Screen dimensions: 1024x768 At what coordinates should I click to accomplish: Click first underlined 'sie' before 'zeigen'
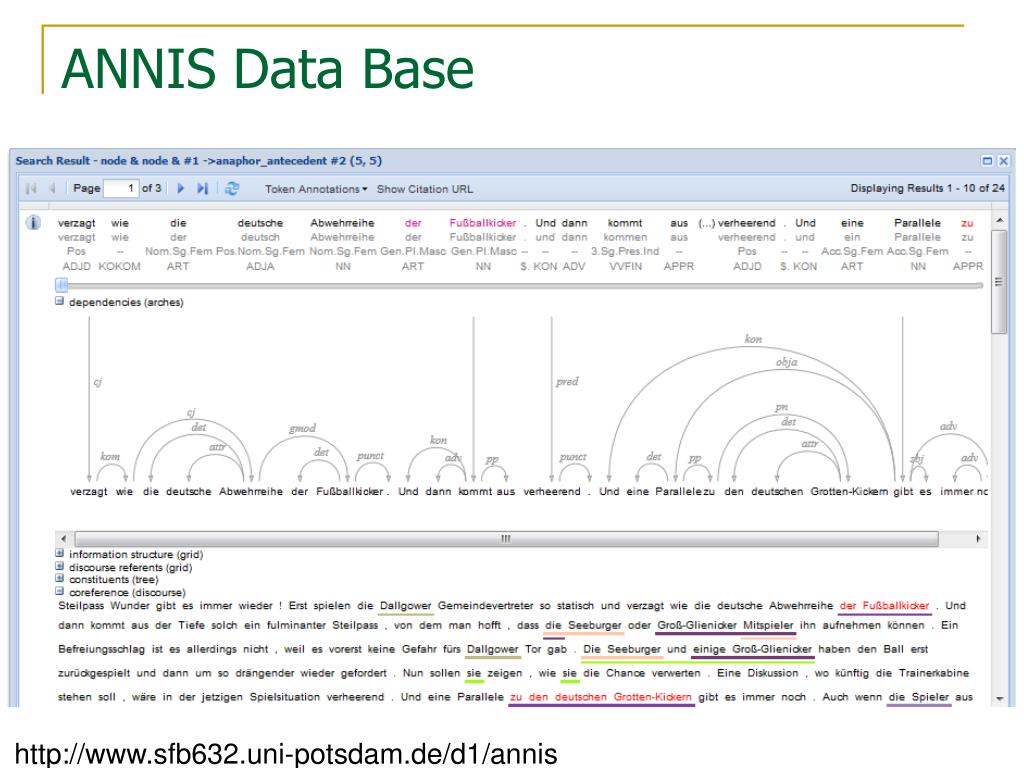473,673
